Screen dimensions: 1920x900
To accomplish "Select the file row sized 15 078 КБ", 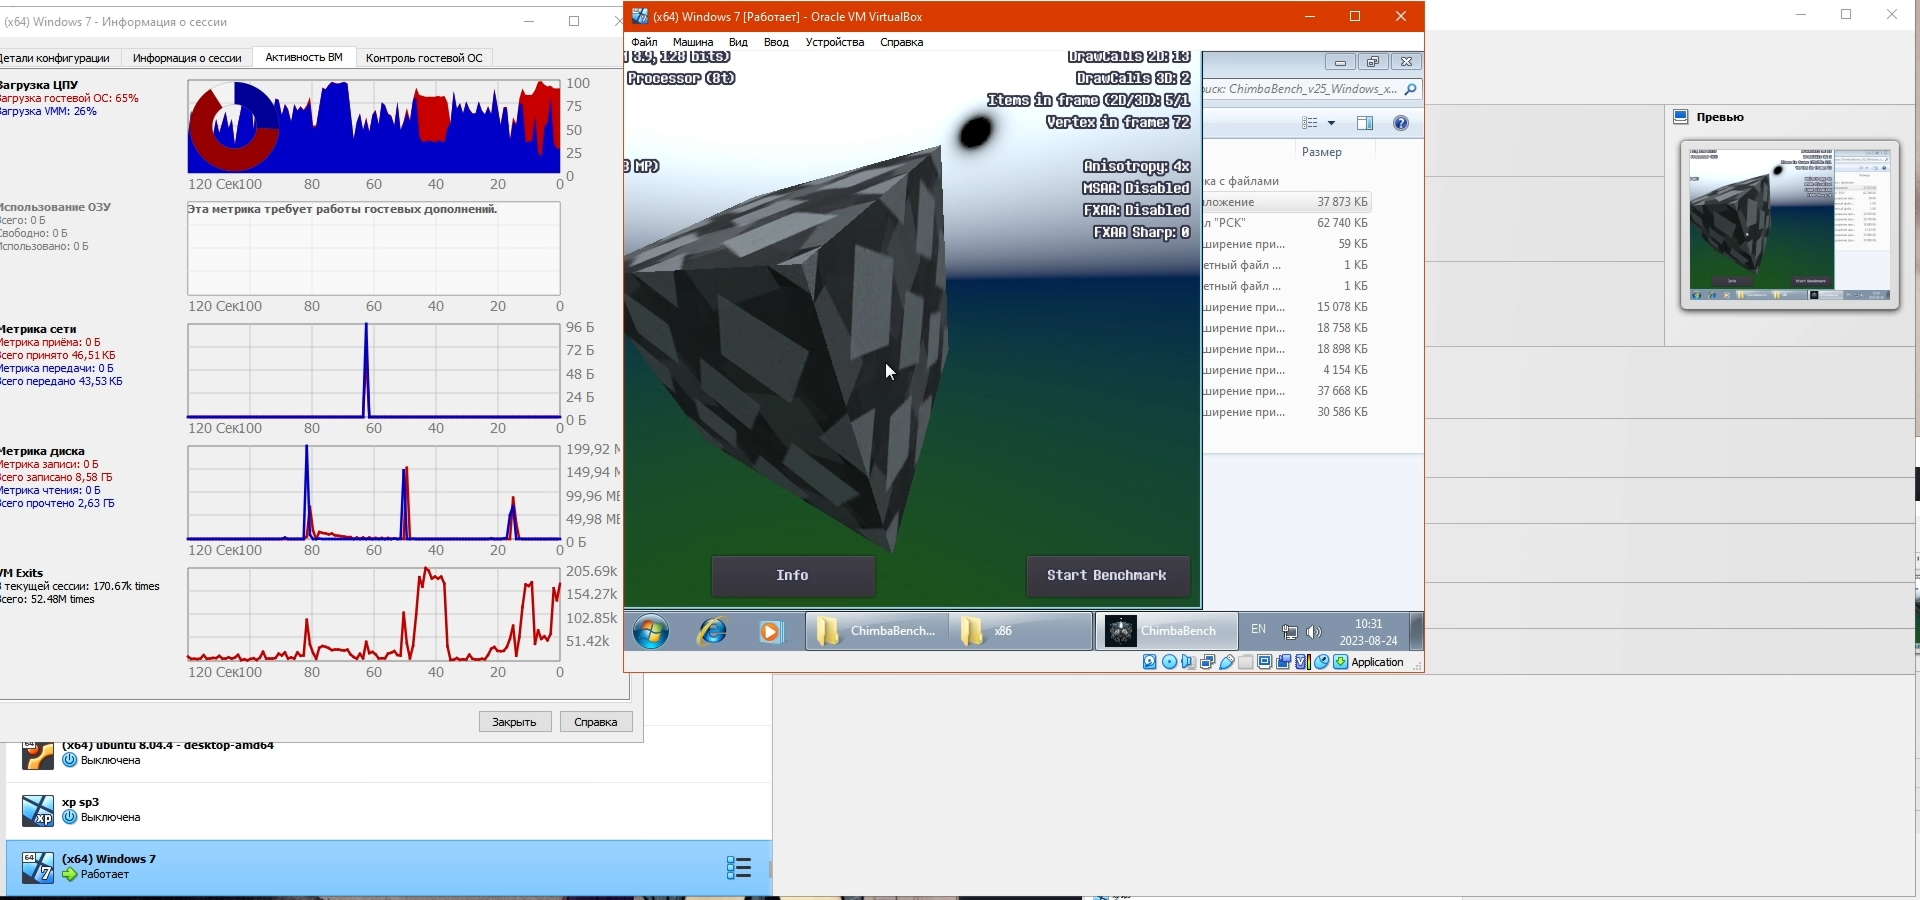I will 1287,307.
